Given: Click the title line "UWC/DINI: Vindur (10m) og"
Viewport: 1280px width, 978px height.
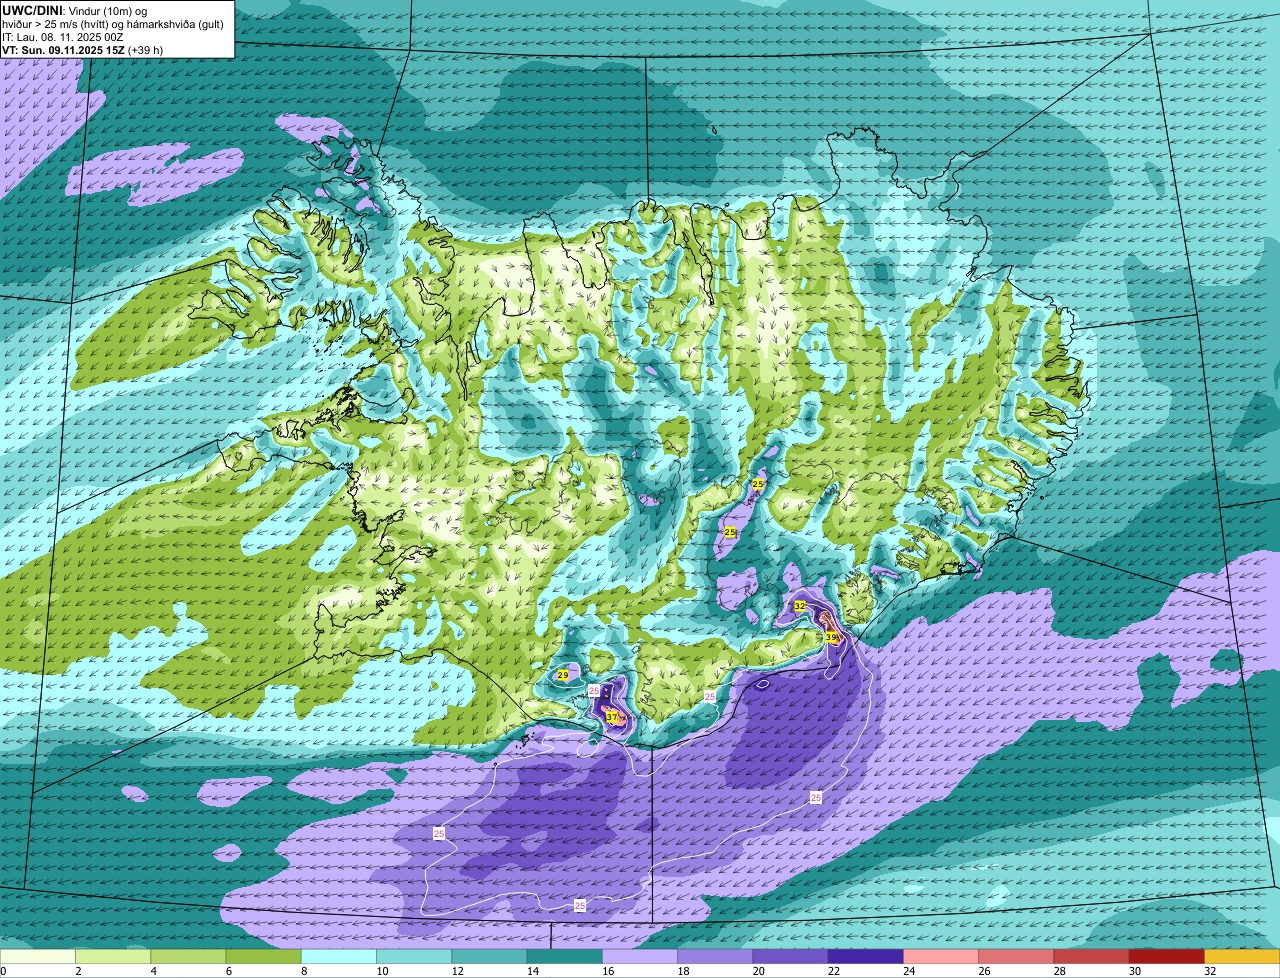Looking at the screenshot, I should click(x=75, y=10).
